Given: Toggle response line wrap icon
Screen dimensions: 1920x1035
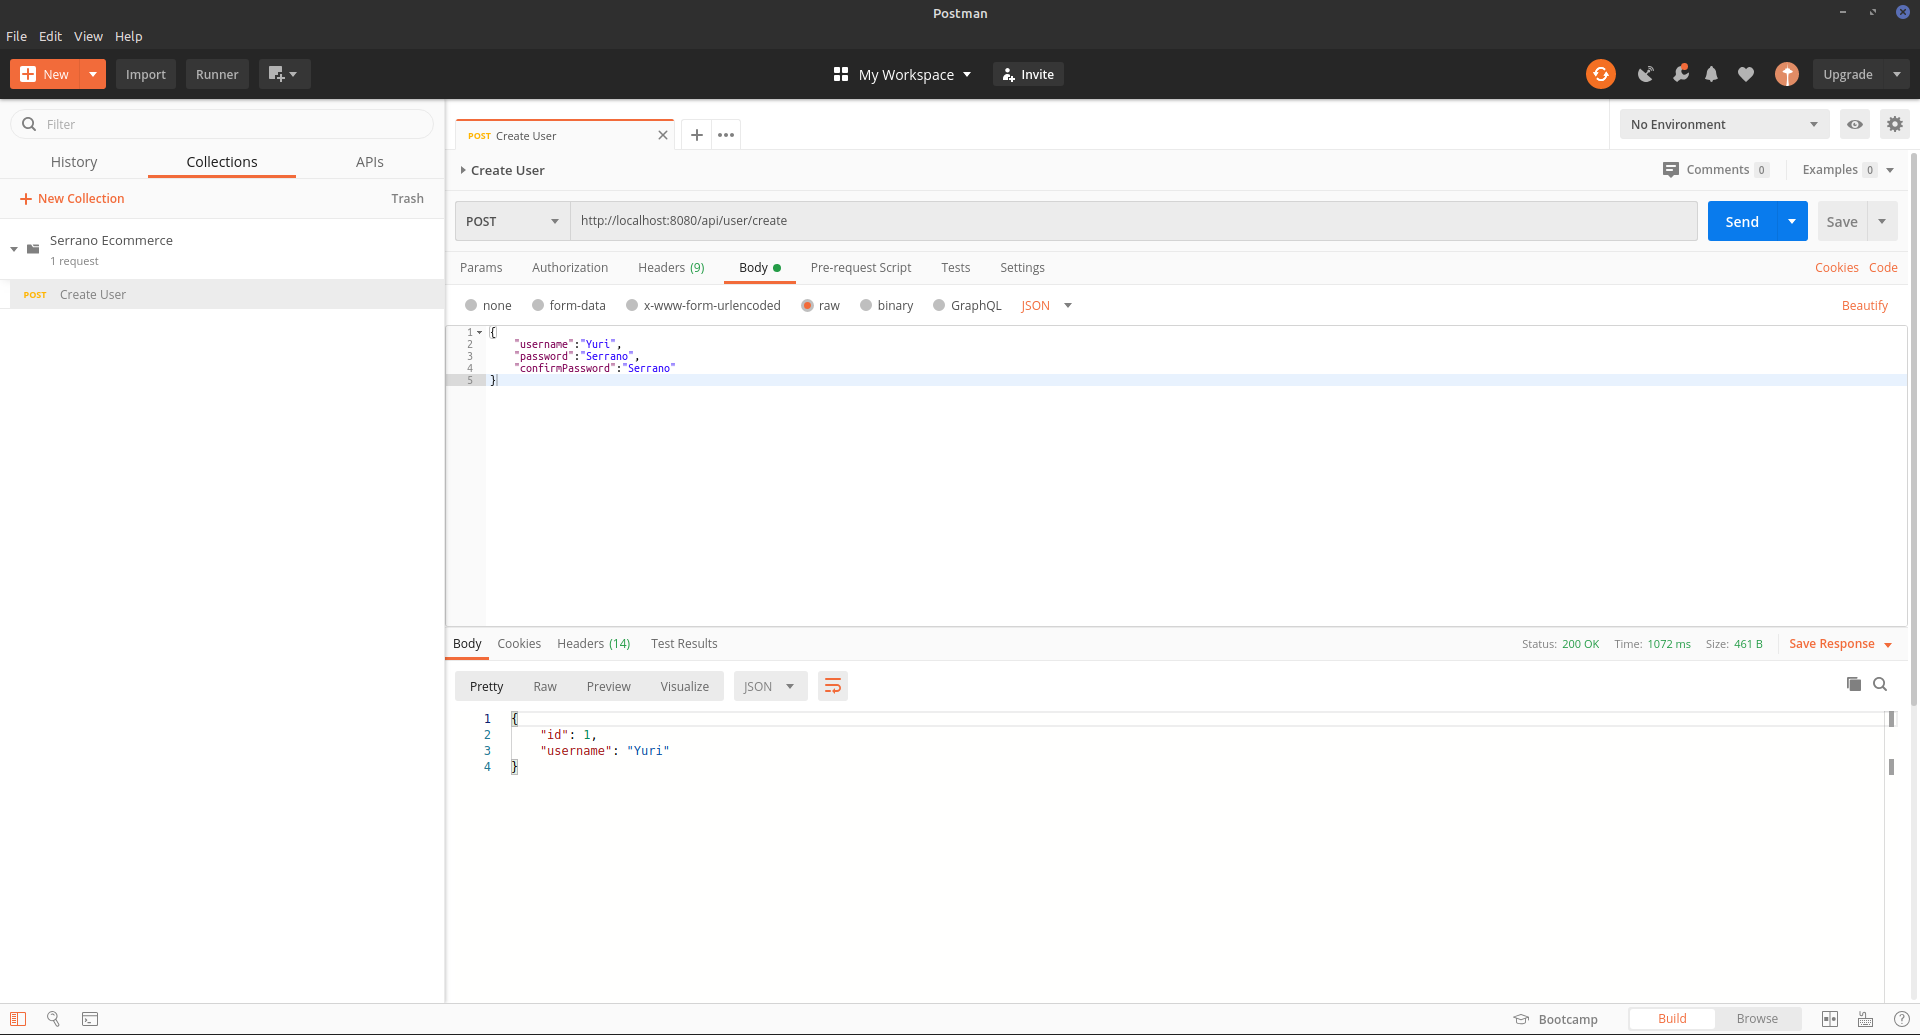Looking at the screenshot, I should [833, 686].
